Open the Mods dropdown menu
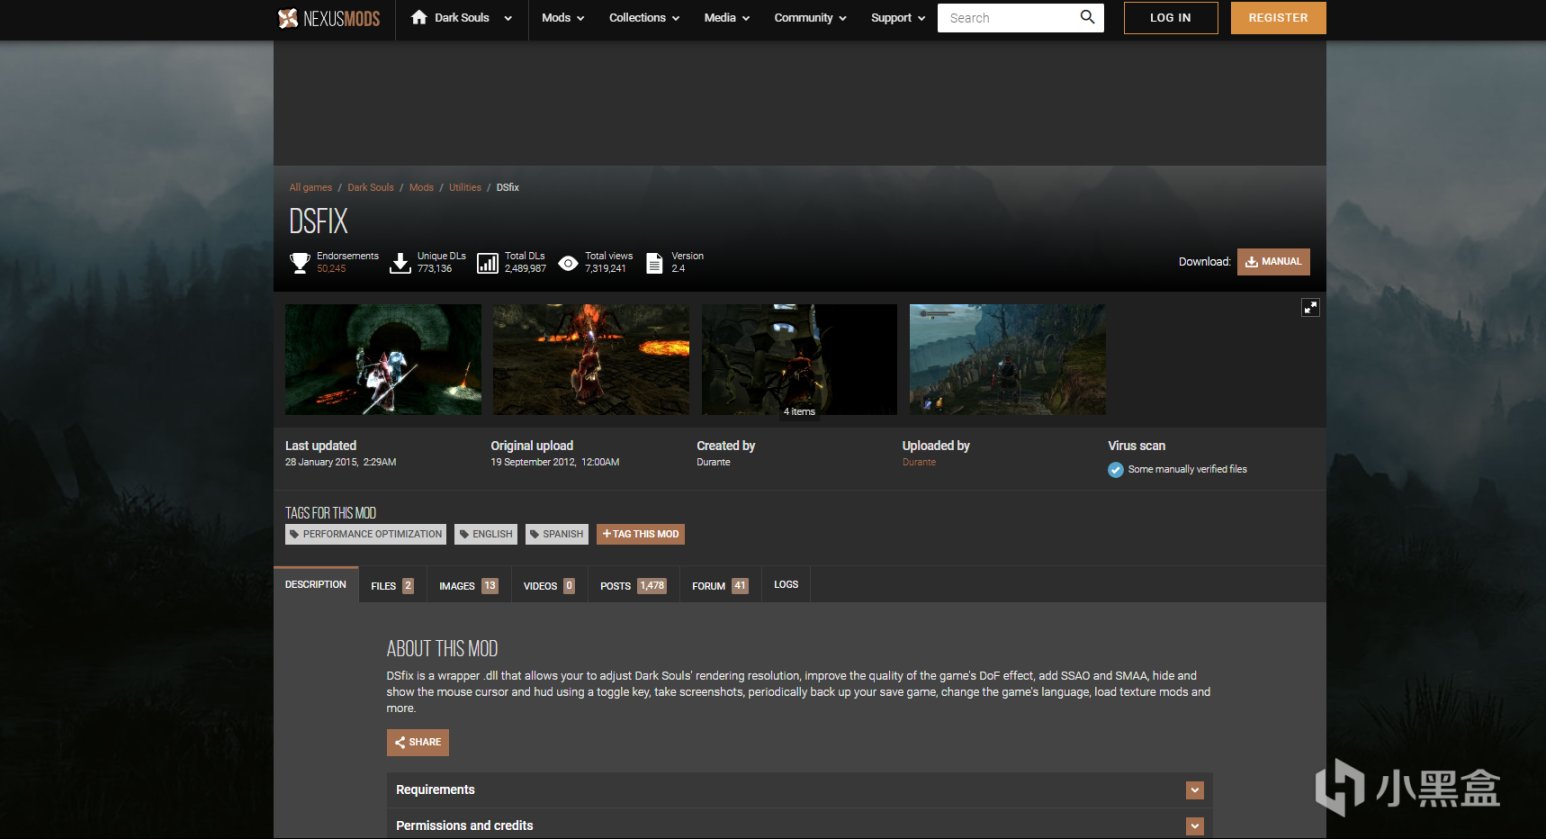Image resolution: width=1546 pixels, height=839 pixels. (x=563, y=17)
